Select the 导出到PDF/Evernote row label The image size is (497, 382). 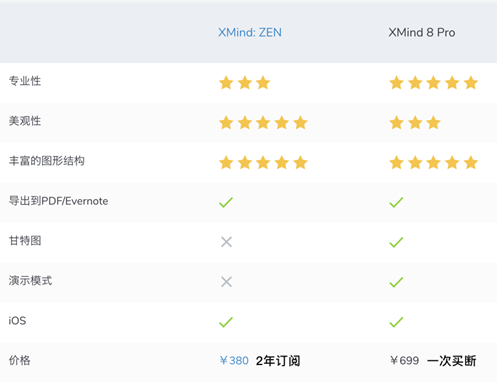58,201
